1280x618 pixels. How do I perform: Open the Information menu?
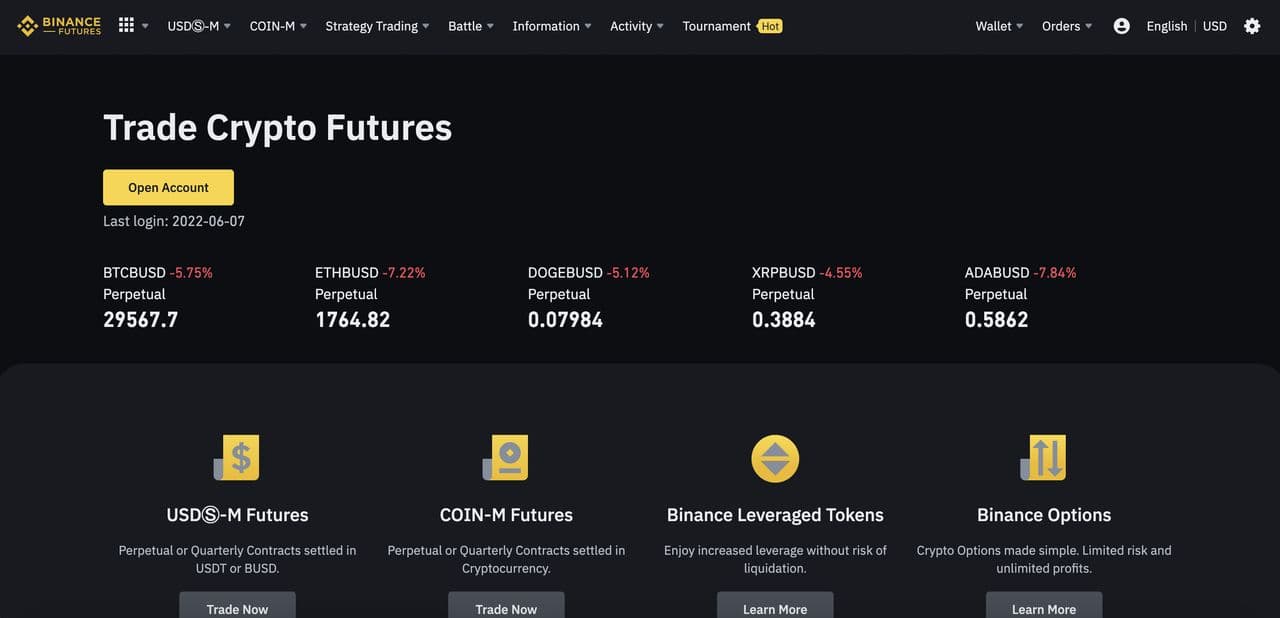(x=551, y=26)
